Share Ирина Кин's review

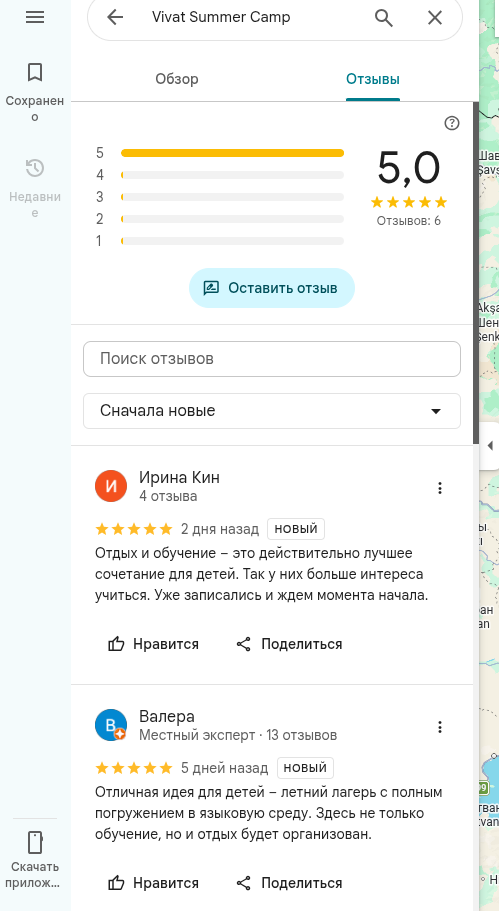[x=289, y=644]
